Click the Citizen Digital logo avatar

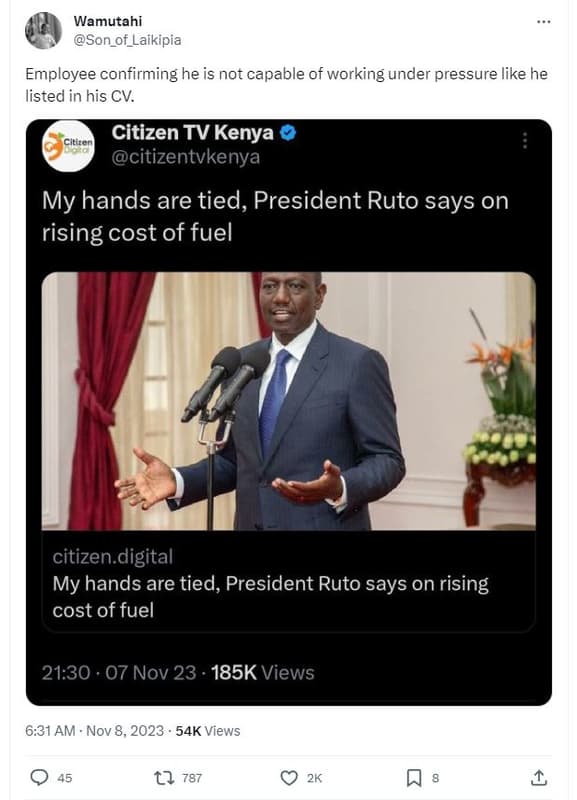click(68, 146)
